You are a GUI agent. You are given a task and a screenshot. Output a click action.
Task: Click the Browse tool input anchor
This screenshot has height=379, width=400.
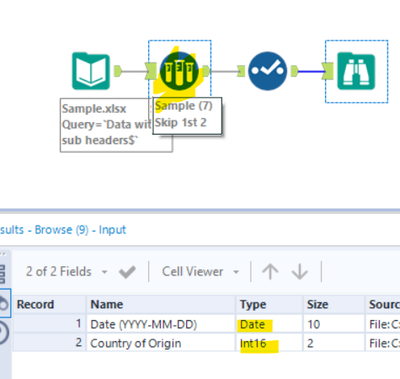coord(328,71)
